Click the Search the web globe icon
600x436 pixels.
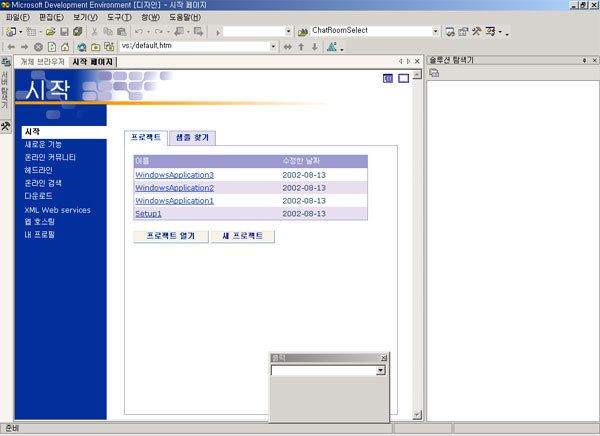[82, 47]
